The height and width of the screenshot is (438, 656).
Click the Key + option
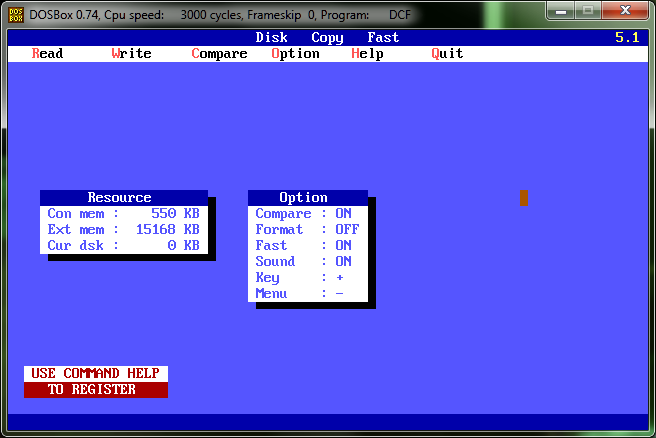(x=307, y=278)
